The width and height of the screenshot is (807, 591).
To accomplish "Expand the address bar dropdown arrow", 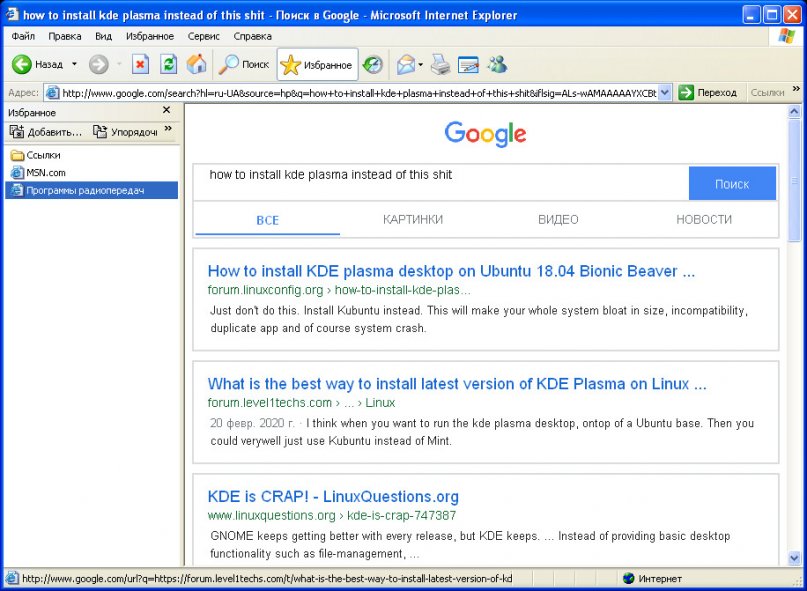I will [664, 93].
